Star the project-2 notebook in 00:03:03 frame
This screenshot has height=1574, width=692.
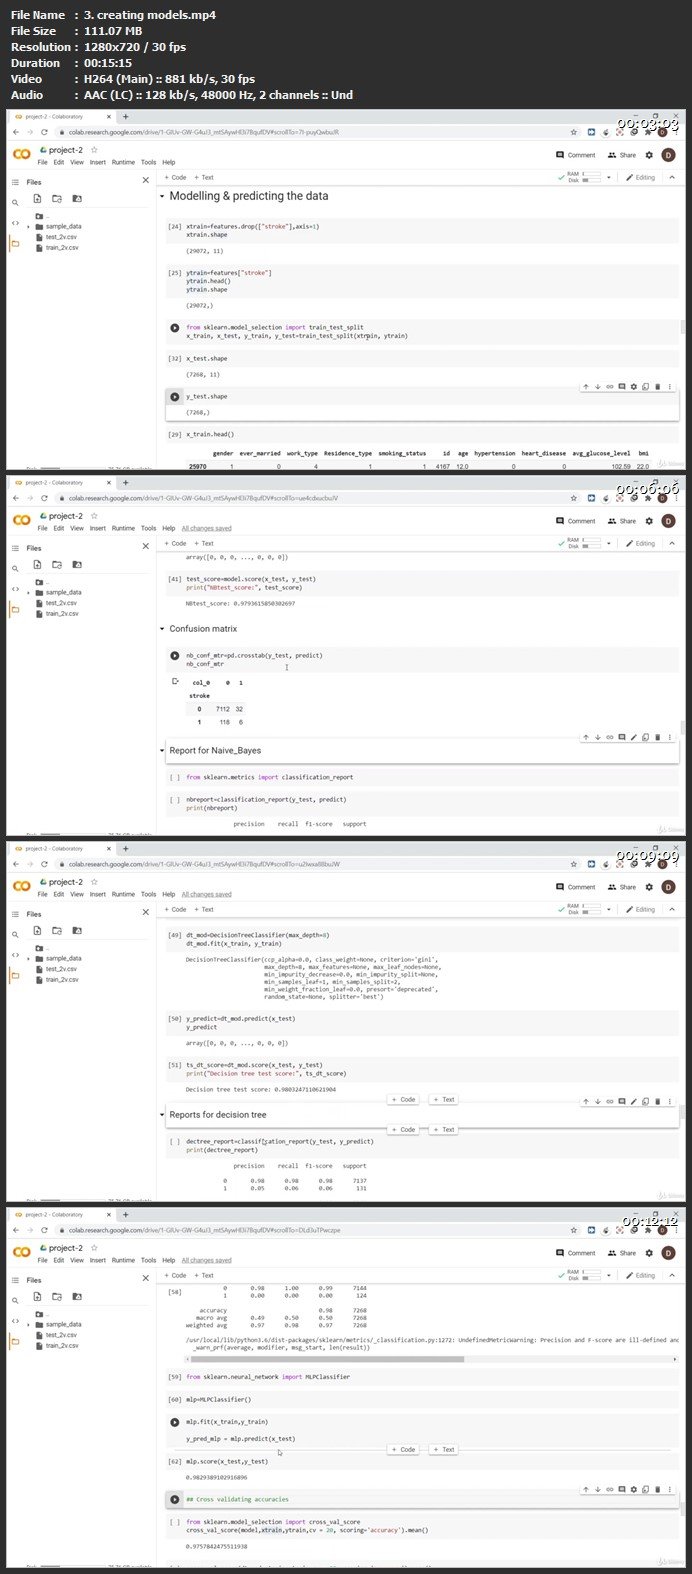pos(94,150)
